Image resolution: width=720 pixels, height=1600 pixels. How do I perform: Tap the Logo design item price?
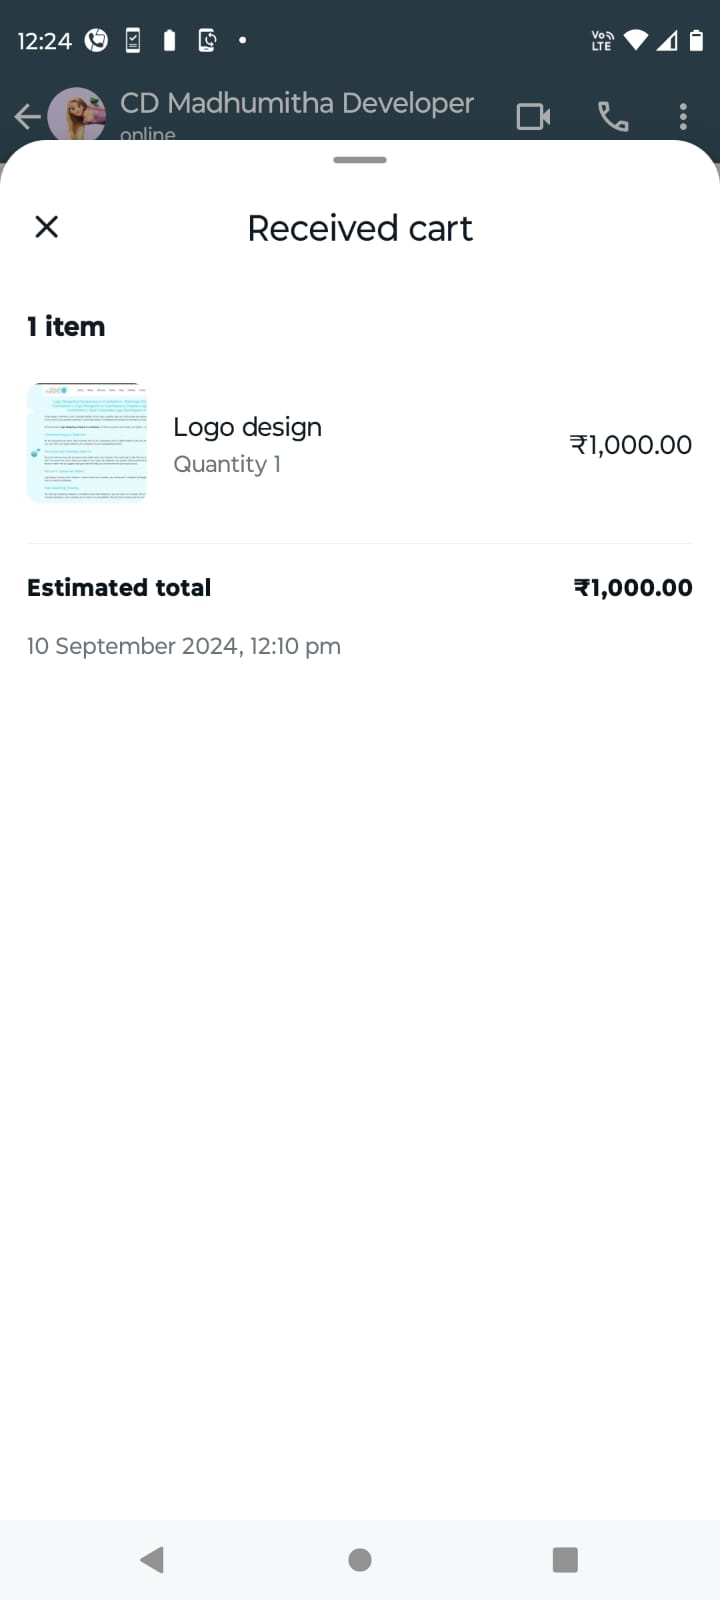tap(630, 445)
